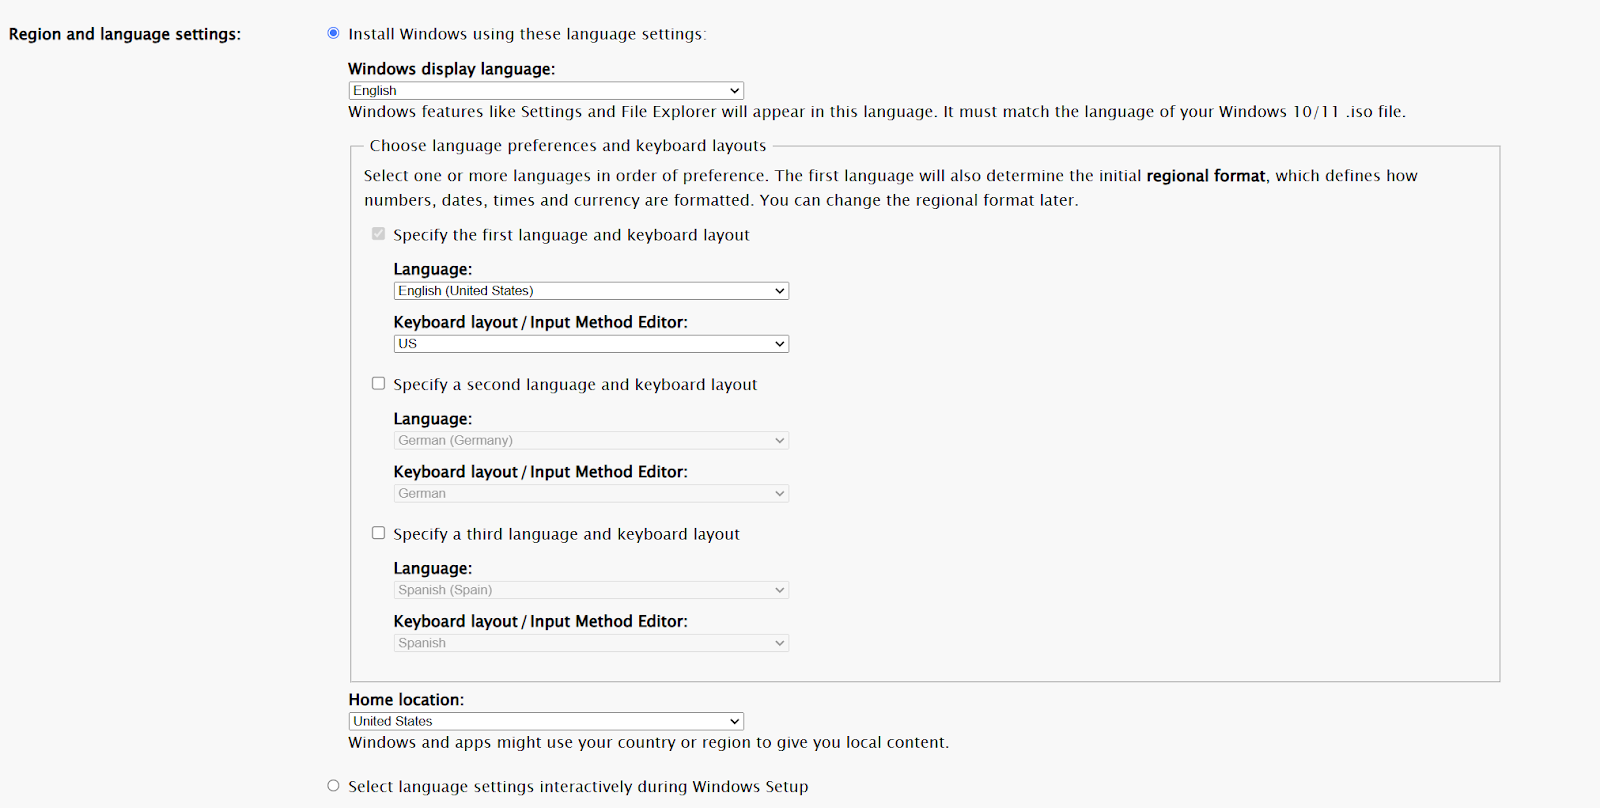The width and height of the screenshot is (1600, 808).
Task: Click the dropdown arrow next to United States
Action: coord(733,720)
